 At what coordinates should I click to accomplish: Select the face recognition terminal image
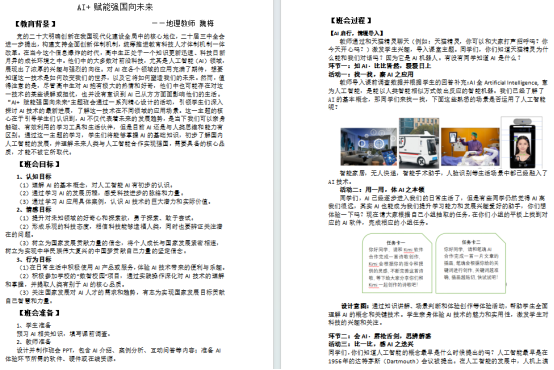tap(522, 143)
